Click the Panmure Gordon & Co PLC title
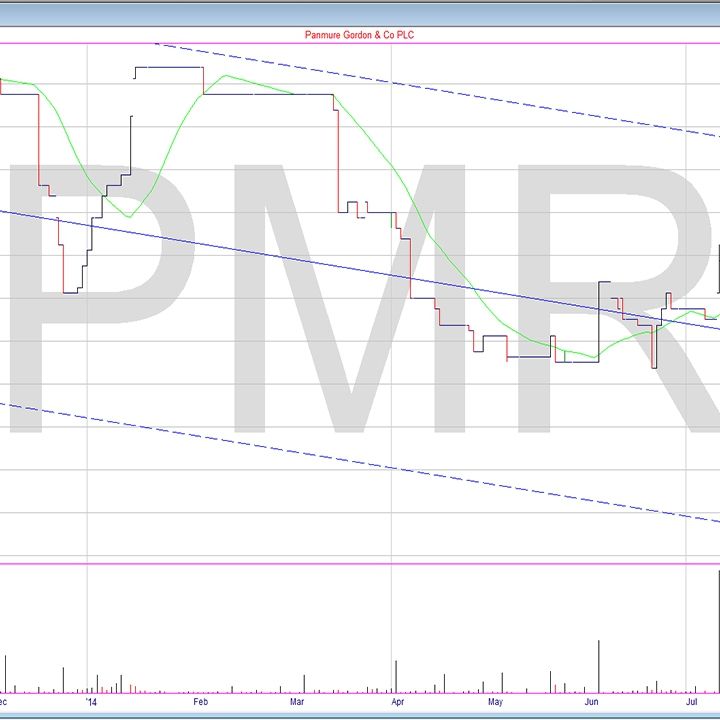Screen dimensions: 720x720 coord(359,35)
